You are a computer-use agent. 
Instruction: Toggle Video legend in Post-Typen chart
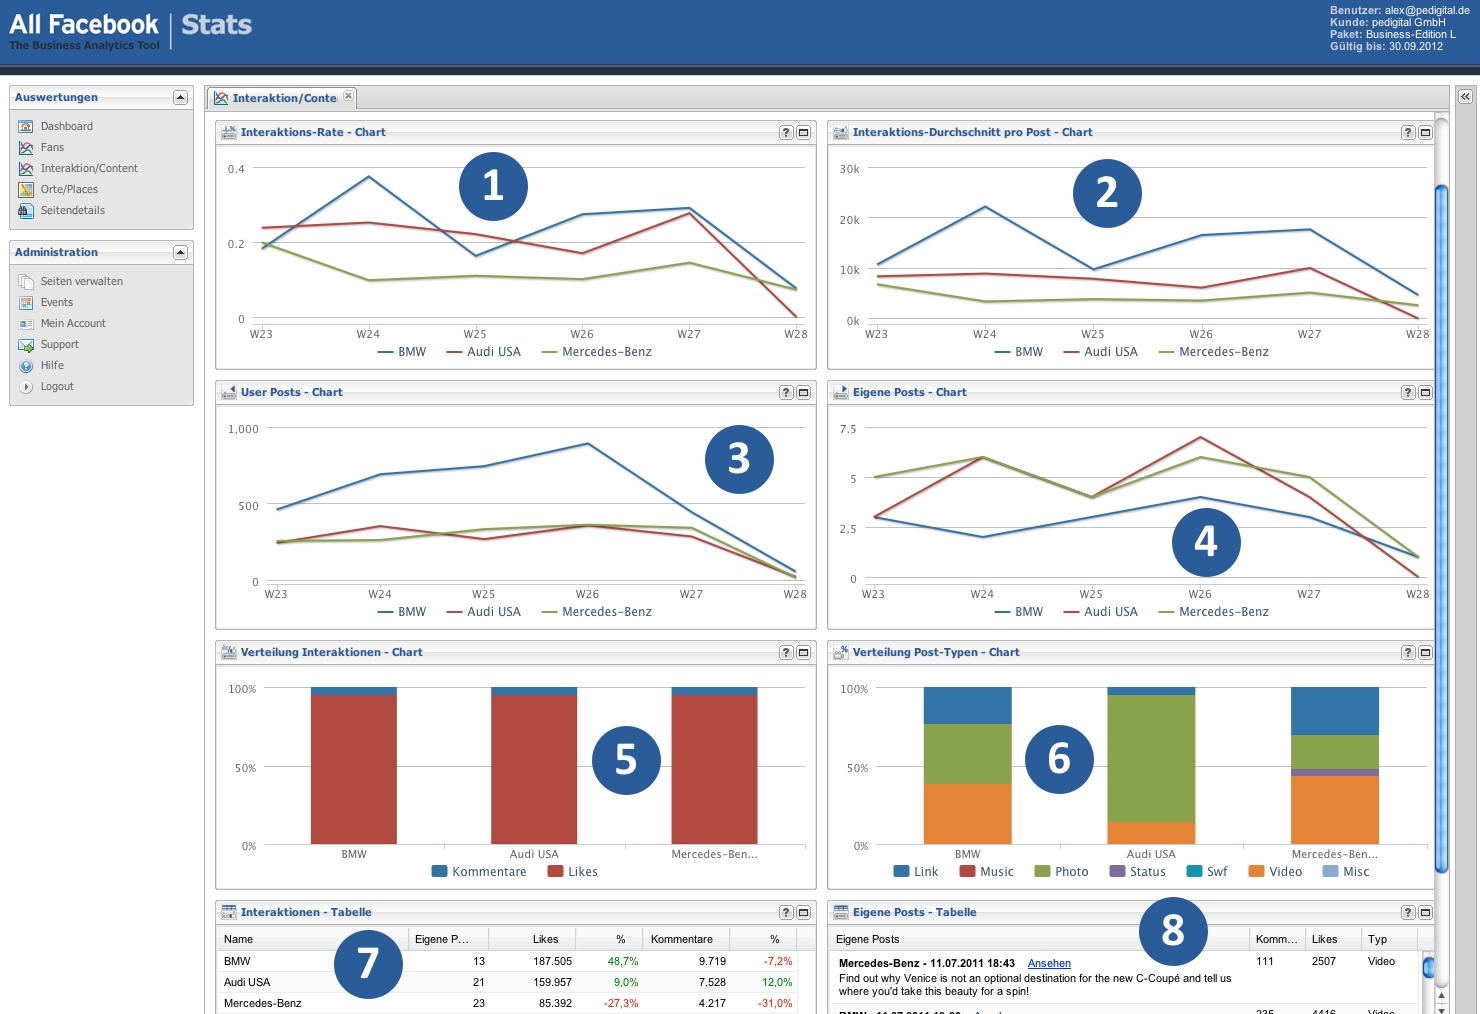click(1276, 872)
